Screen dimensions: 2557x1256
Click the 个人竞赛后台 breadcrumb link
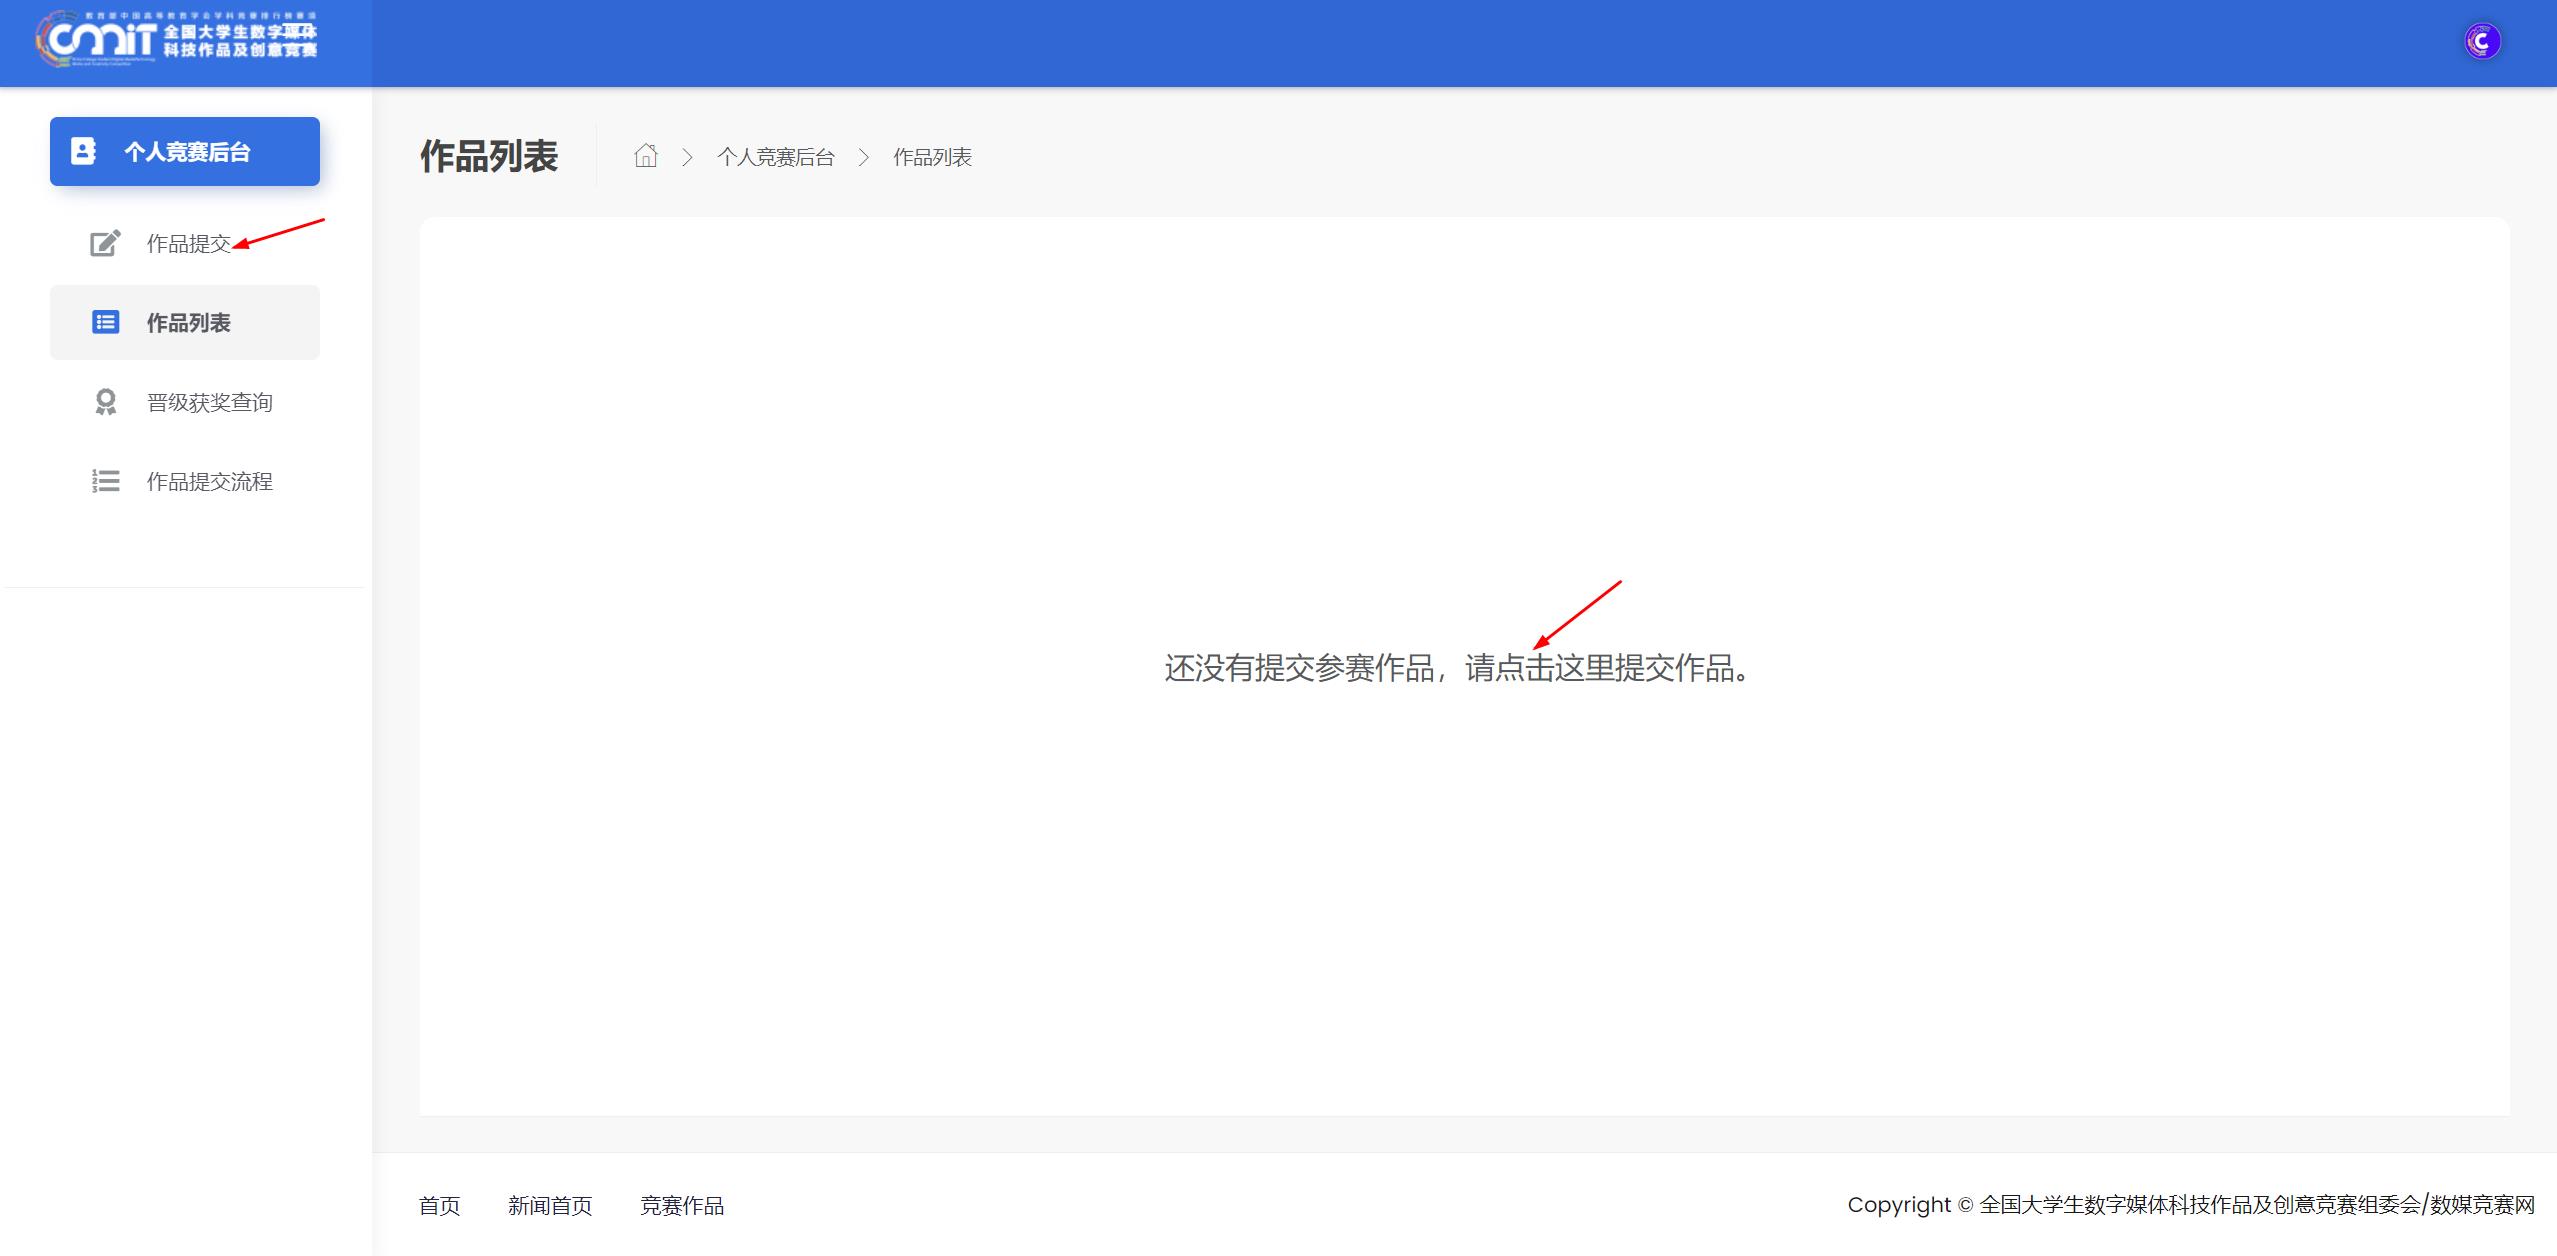pyautogui.click(x=775, y=157)
